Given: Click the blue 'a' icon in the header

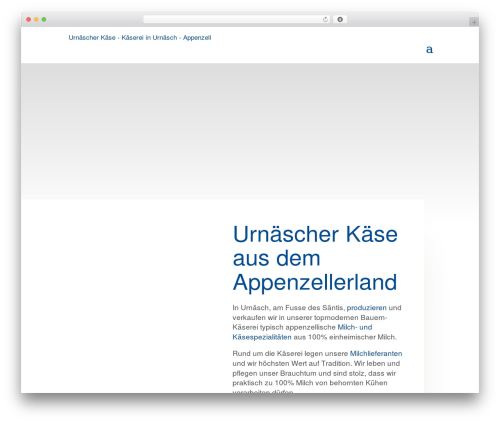Looking at the screenshot, I should (x=429, y=49).
